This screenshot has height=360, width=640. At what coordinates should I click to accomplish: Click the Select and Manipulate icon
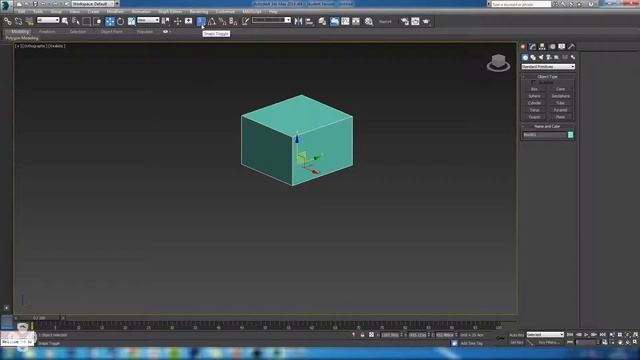[177, 21]
